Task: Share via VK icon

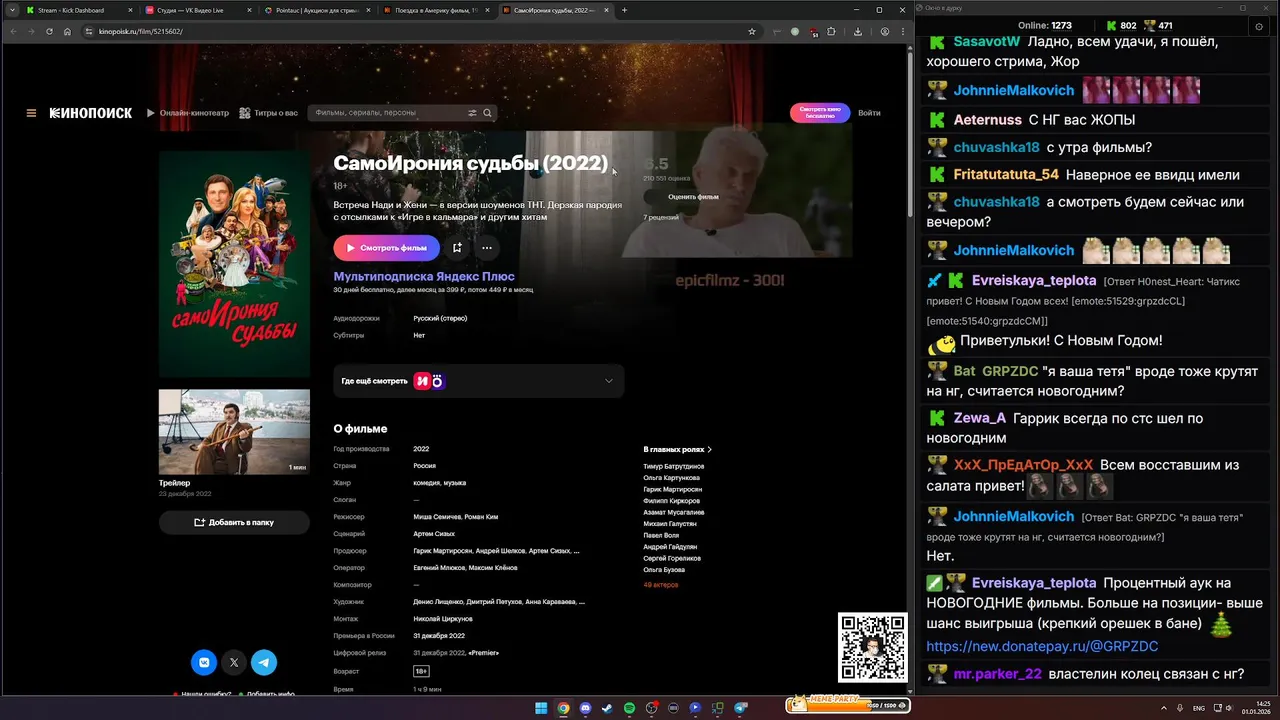Action: click(204, 662)
